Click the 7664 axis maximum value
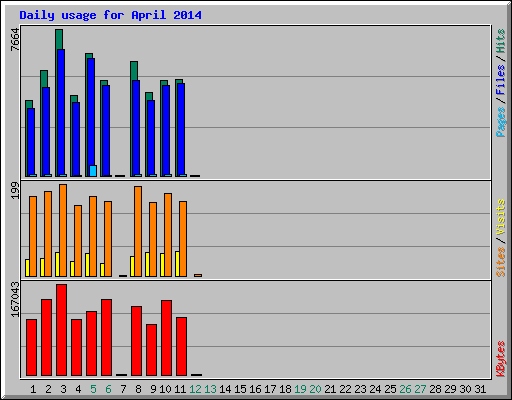 pyautogui.click(x=15, y=40)
